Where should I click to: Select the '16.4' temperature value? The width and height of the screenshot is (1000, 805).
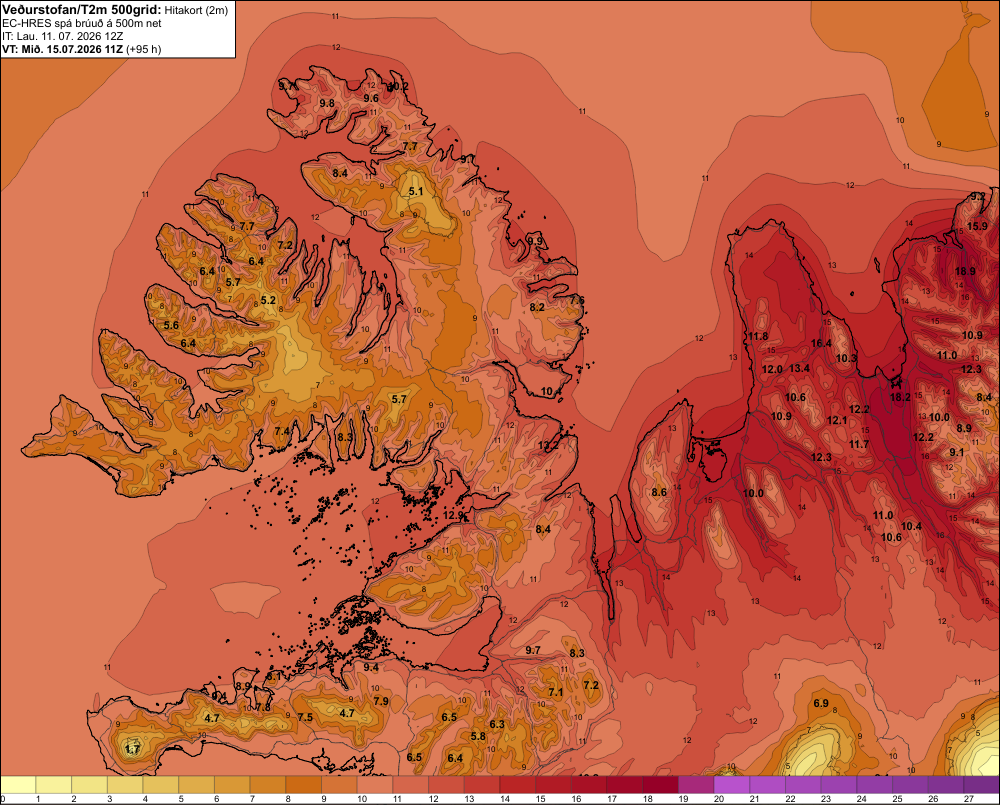(x=821, y=343)
